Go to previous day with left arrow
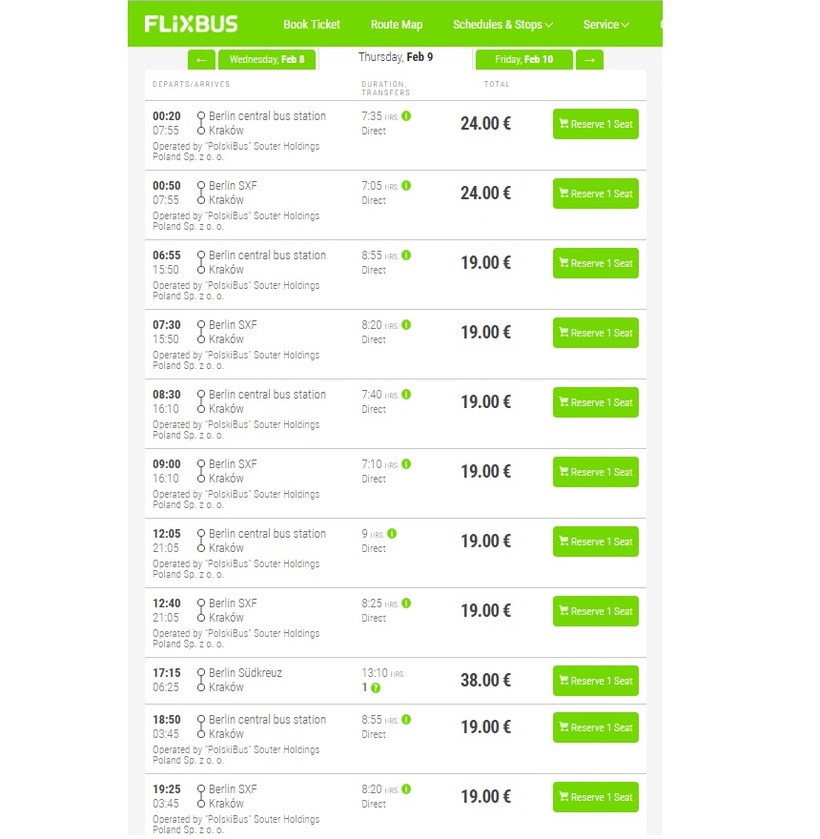 click(x=201, y=60)
